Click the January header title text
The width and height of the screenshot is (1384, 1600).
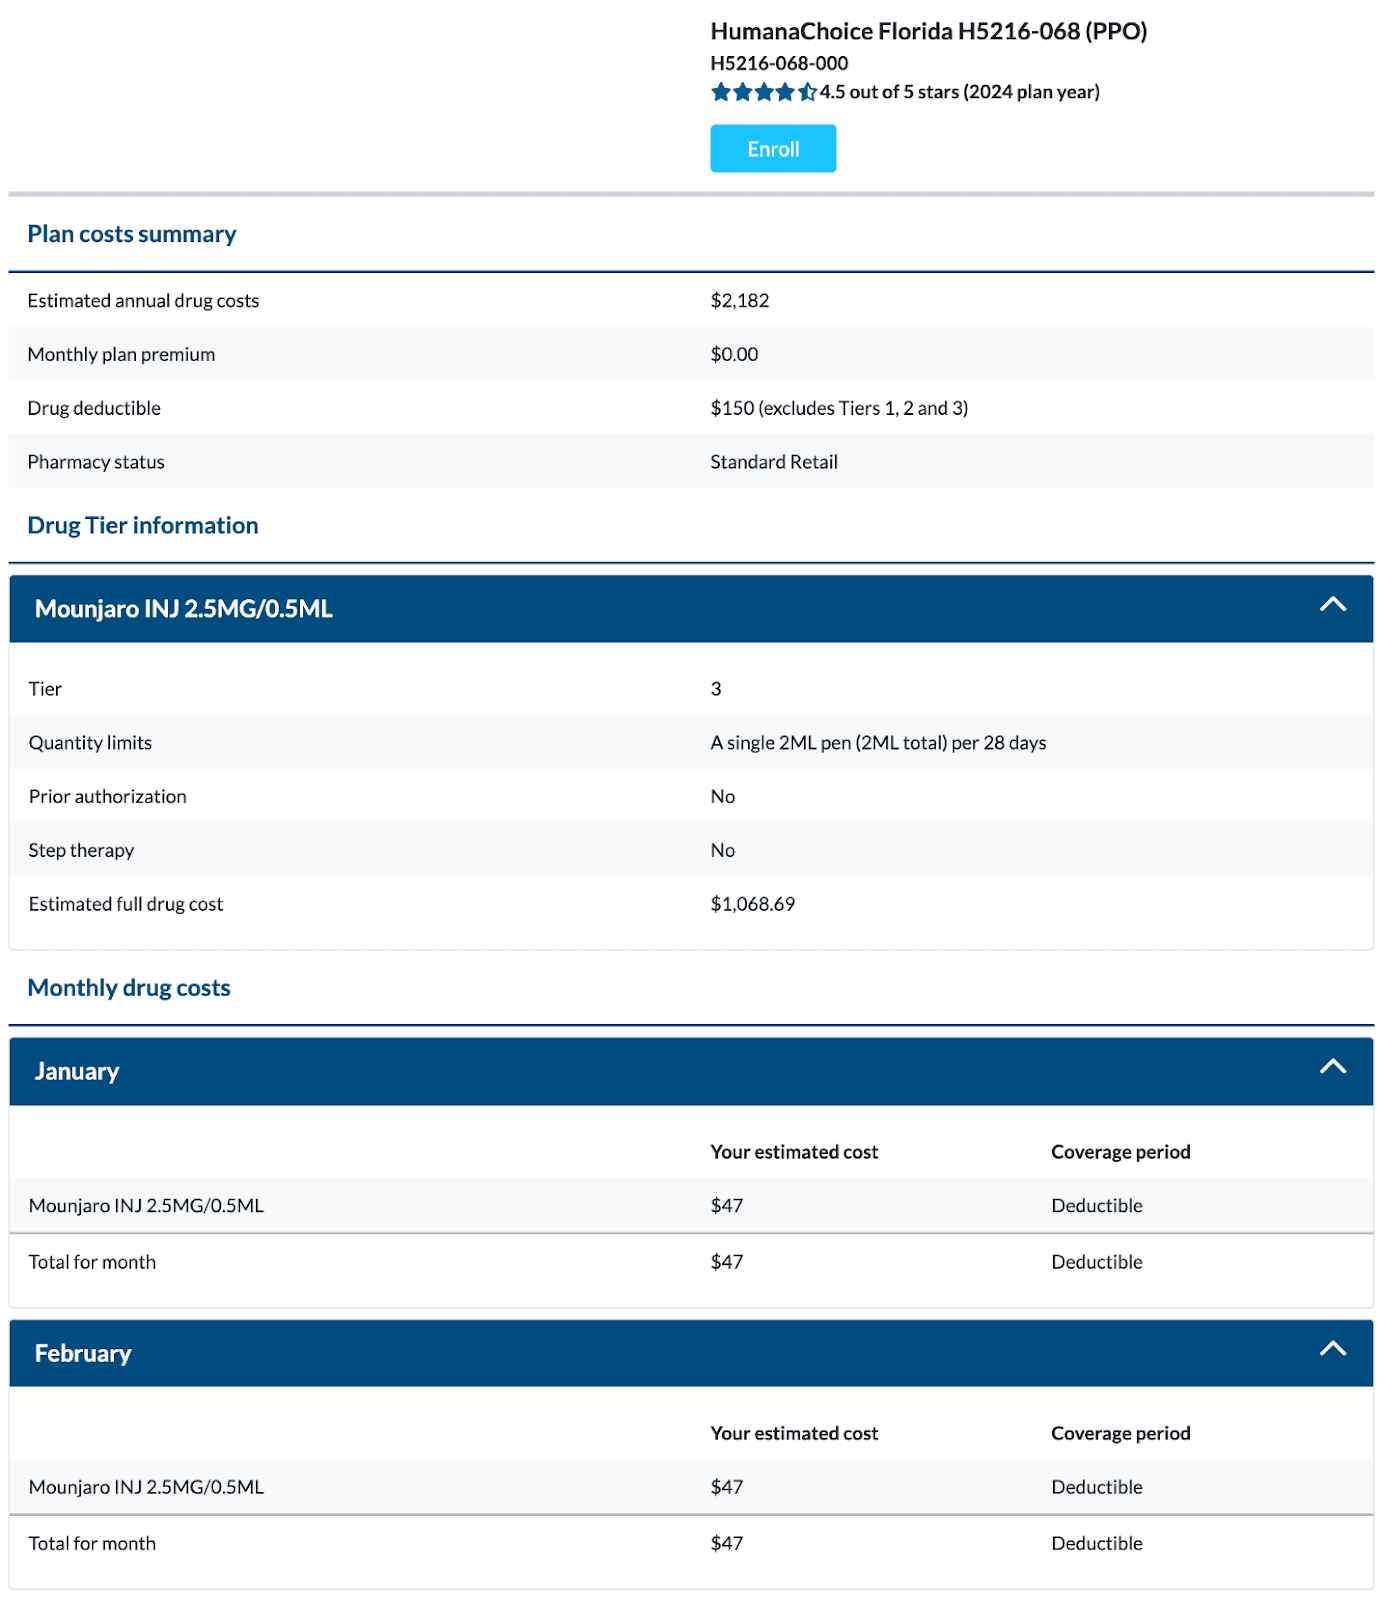tap(77, 1072)
